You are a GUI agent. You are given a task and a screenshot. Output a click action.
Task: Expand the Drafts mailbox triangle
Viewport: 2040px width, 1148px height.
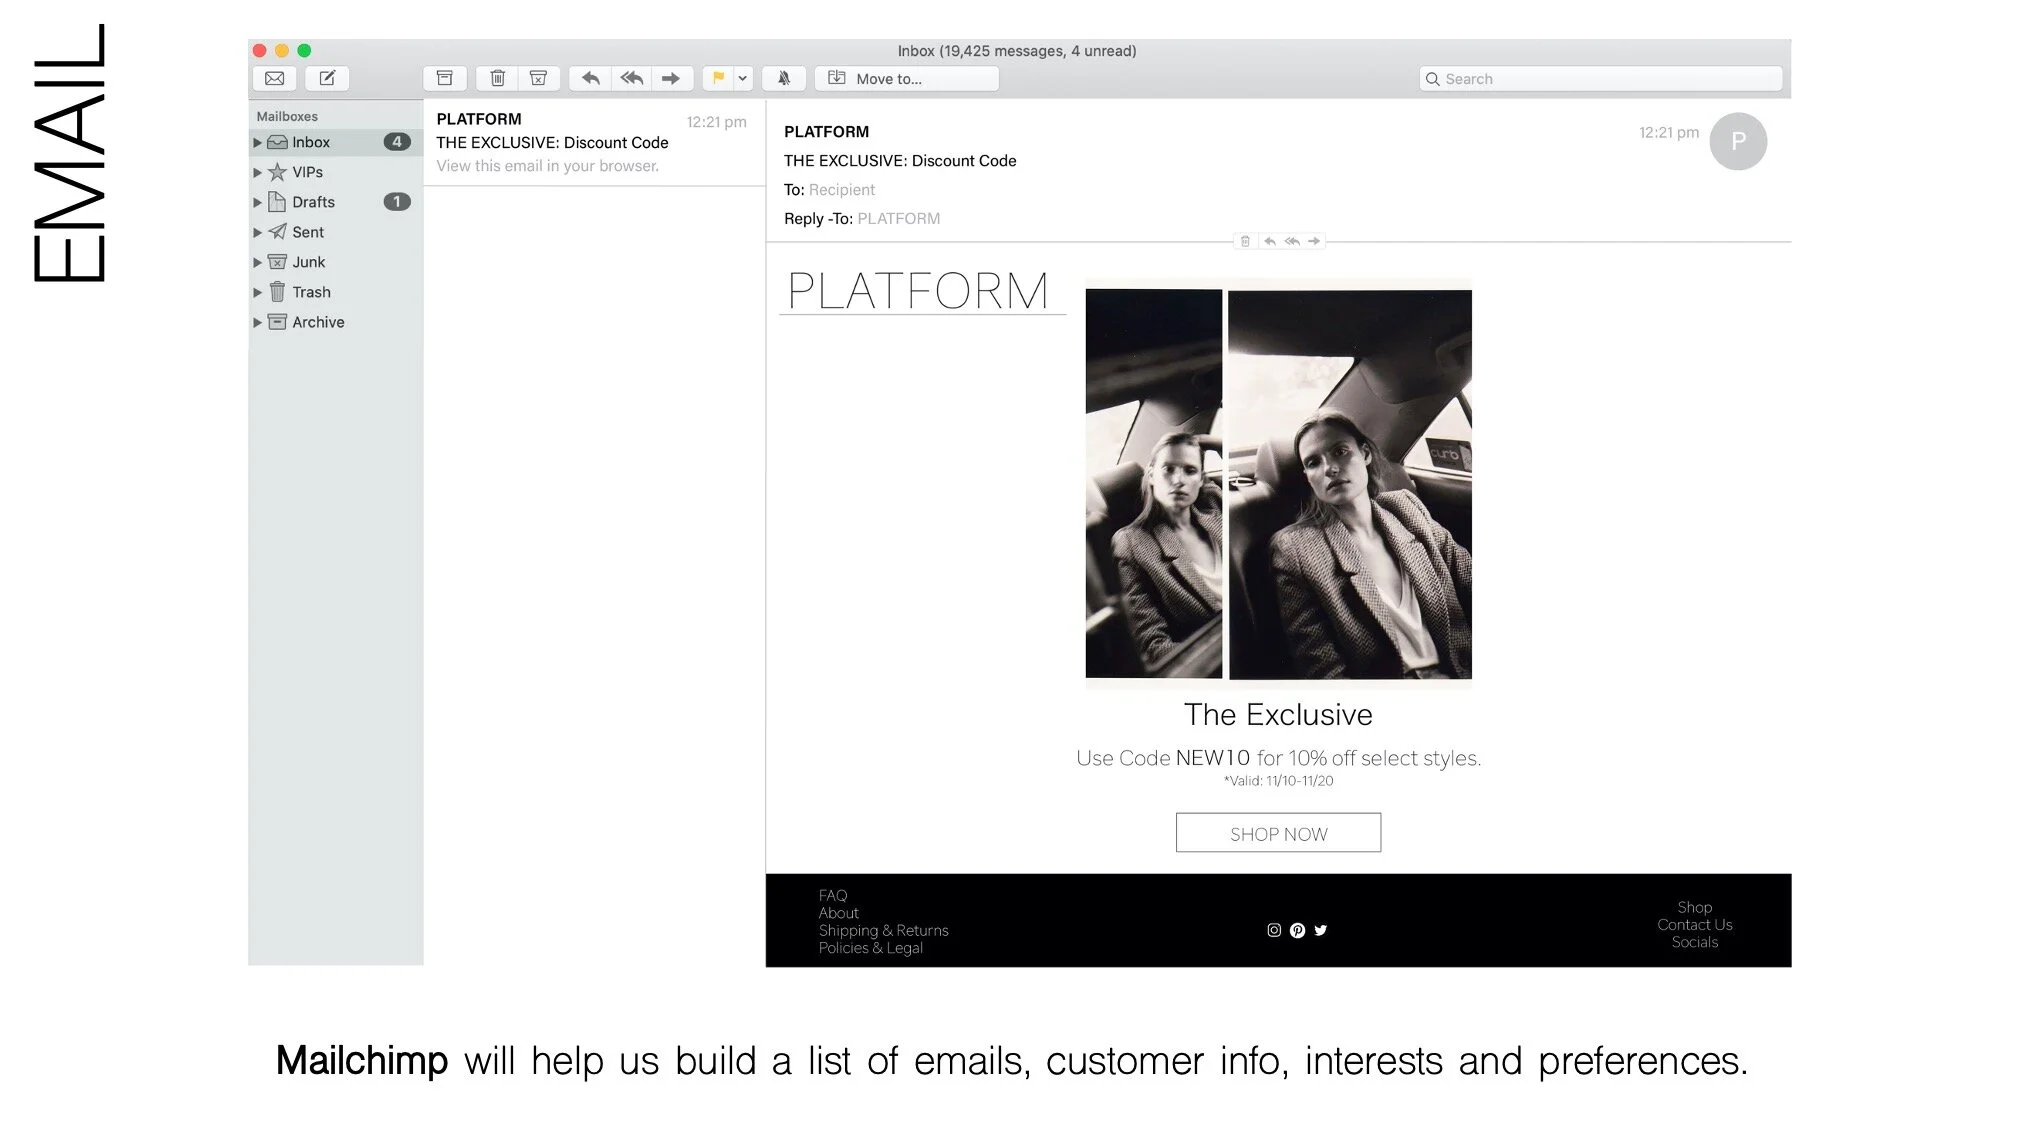click(257, 203)
